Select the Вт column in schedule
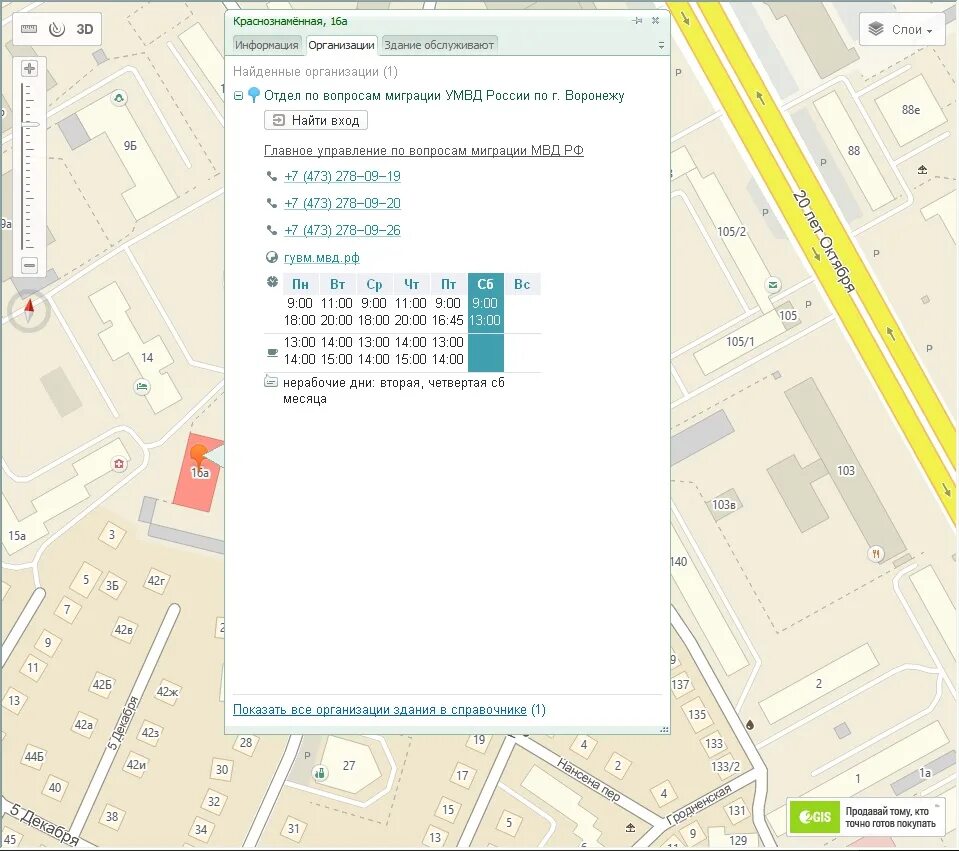This screenshot has width=959, height=851. (338, 284)
